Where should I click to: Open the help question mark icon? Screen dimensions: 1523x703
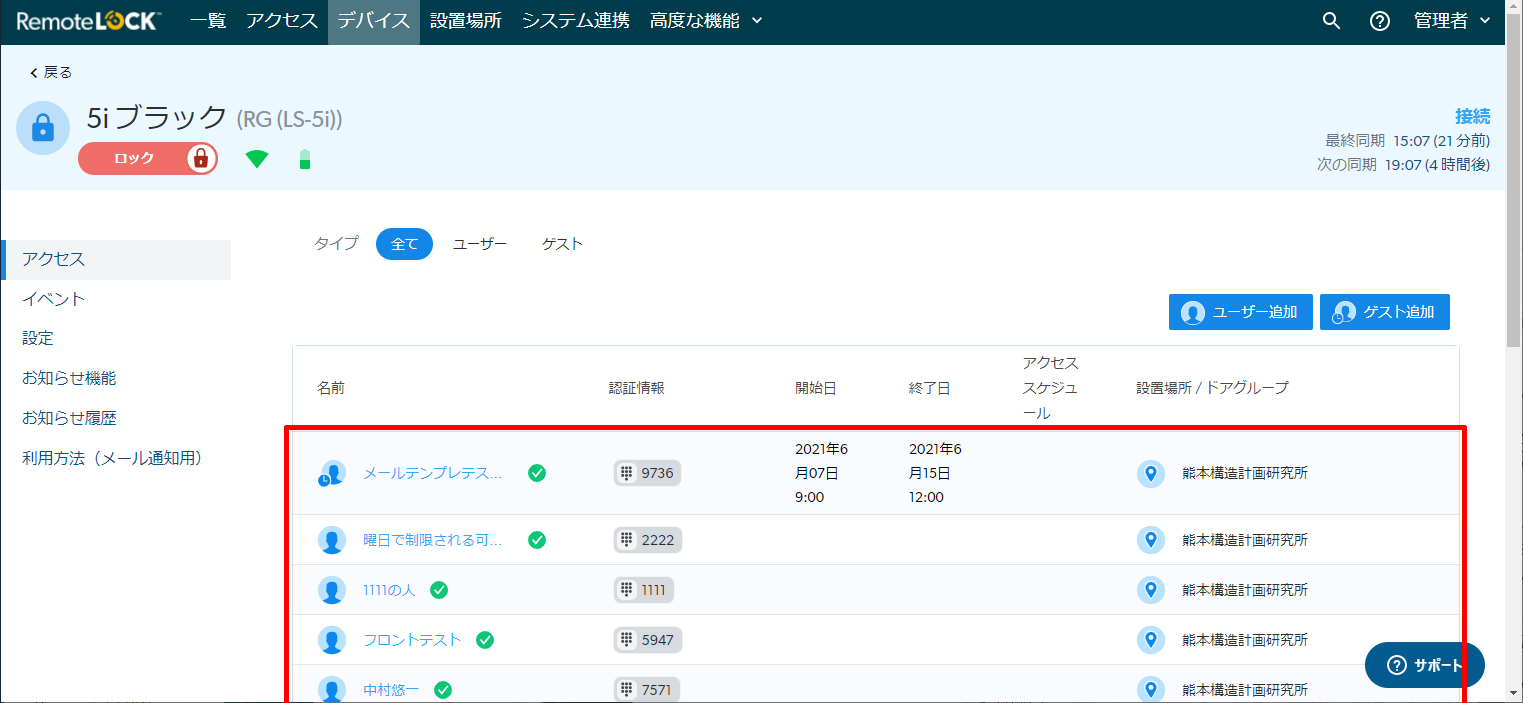1380,21
